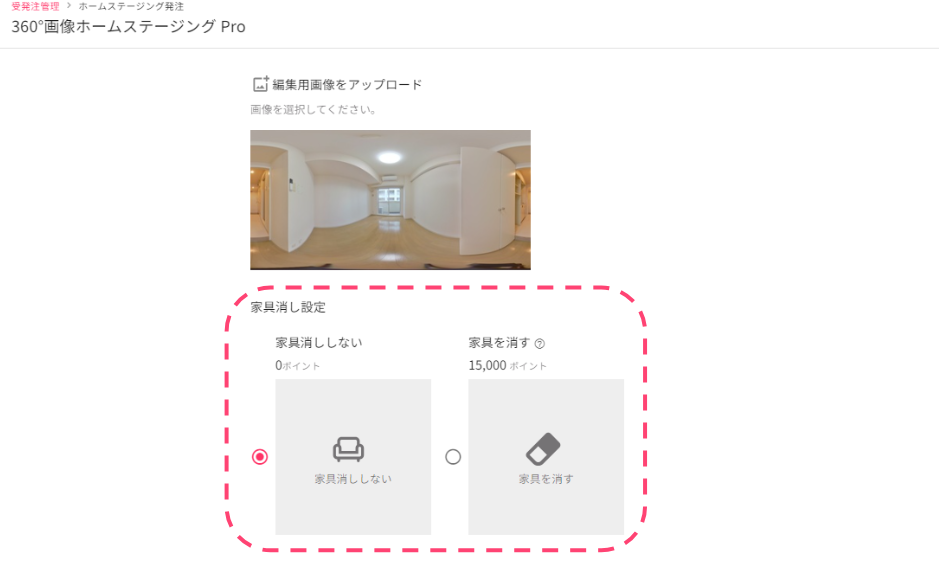Click the breadcrumb chevron separator
Viewport: 942px width, 566px height.
click(x=69, y=5)
